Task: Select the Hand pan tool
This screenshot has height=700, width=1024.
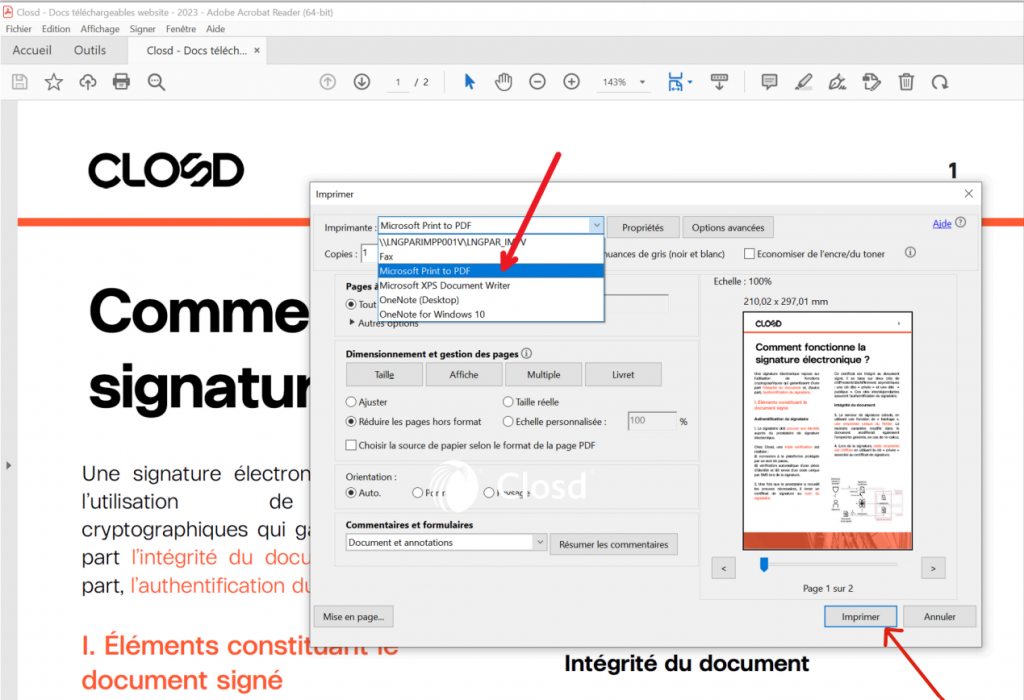Action: pos(503,82)
